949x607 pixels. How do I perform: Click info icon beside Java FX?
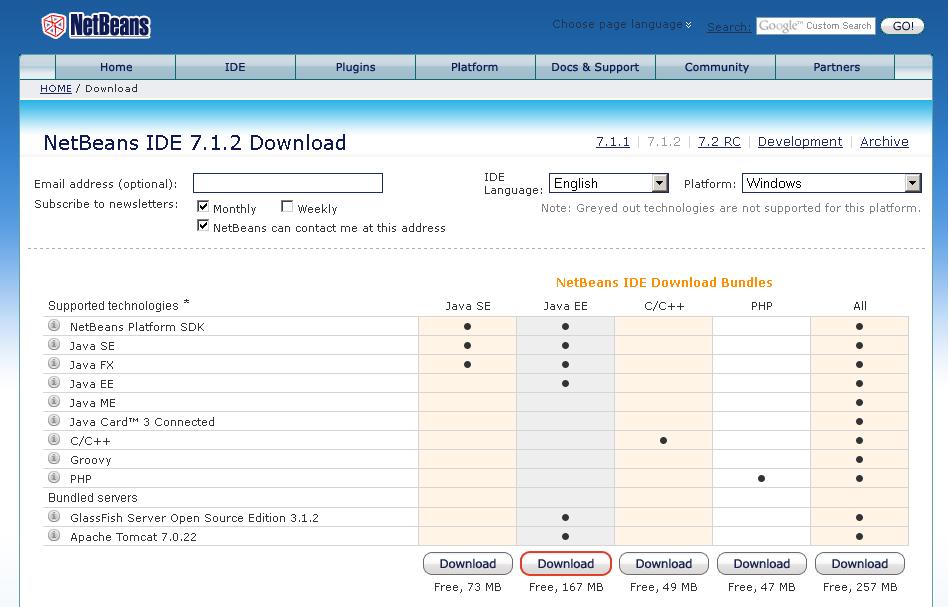[x=54, y=364]
